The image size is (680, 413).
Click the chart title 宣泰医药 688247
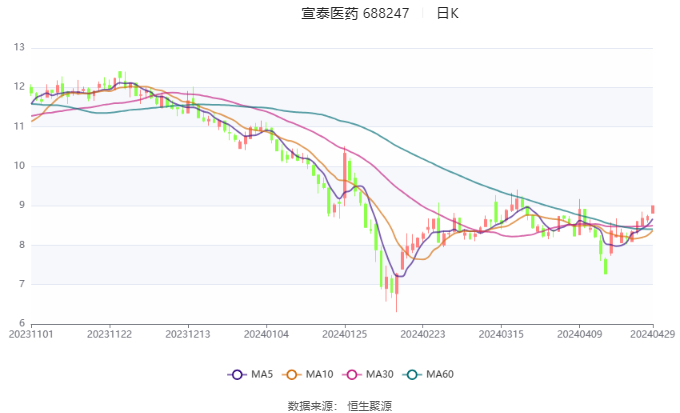click(x=355, y=13)
